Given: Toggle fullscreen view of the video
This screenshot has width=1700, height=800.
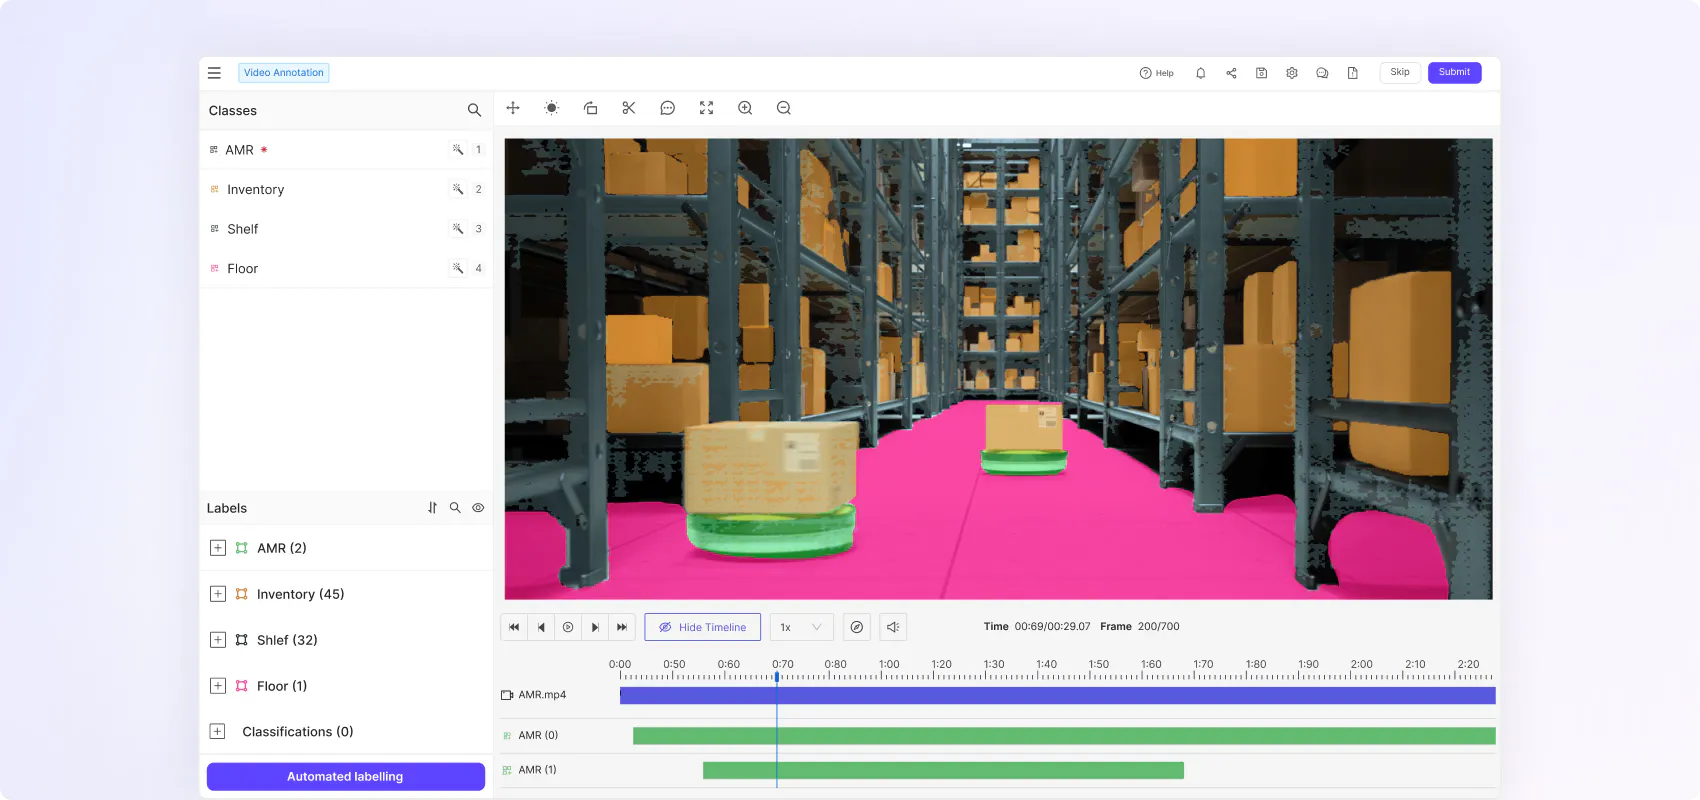Looking at the screenshot, I should tap(706, 108).
